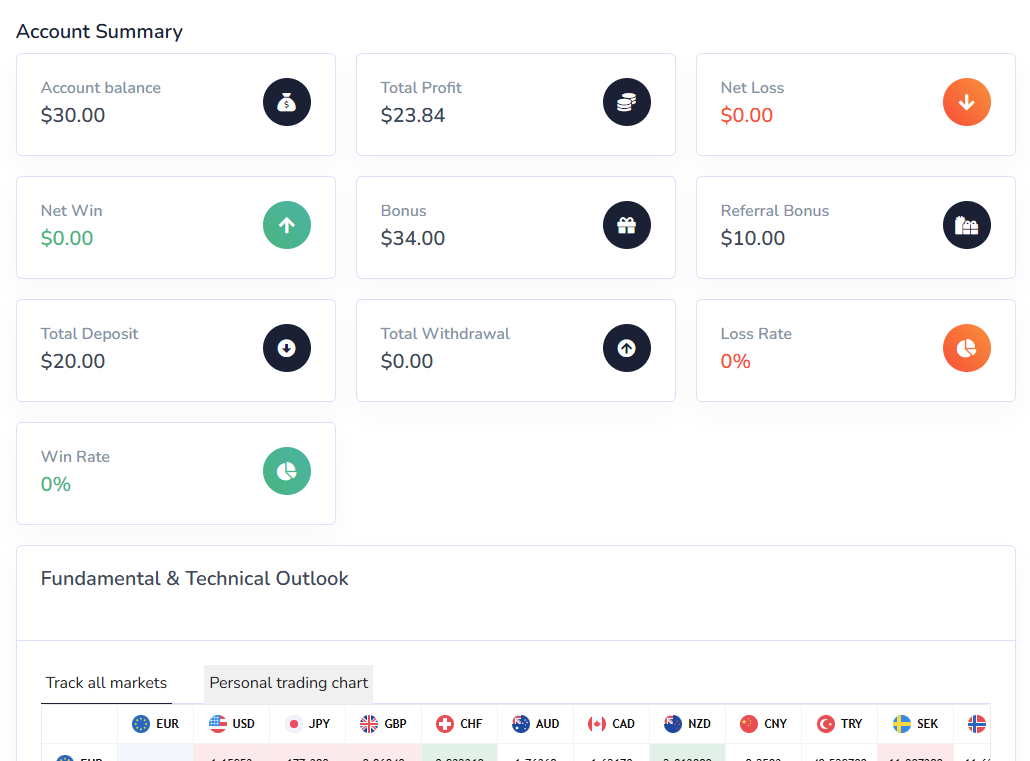Click the orange down-arrow Net Loss icon

click(x=967, y=102)
